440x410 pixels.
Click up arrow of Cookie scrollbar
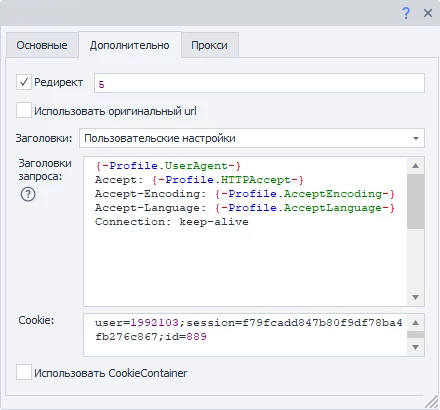pos(416,322)
